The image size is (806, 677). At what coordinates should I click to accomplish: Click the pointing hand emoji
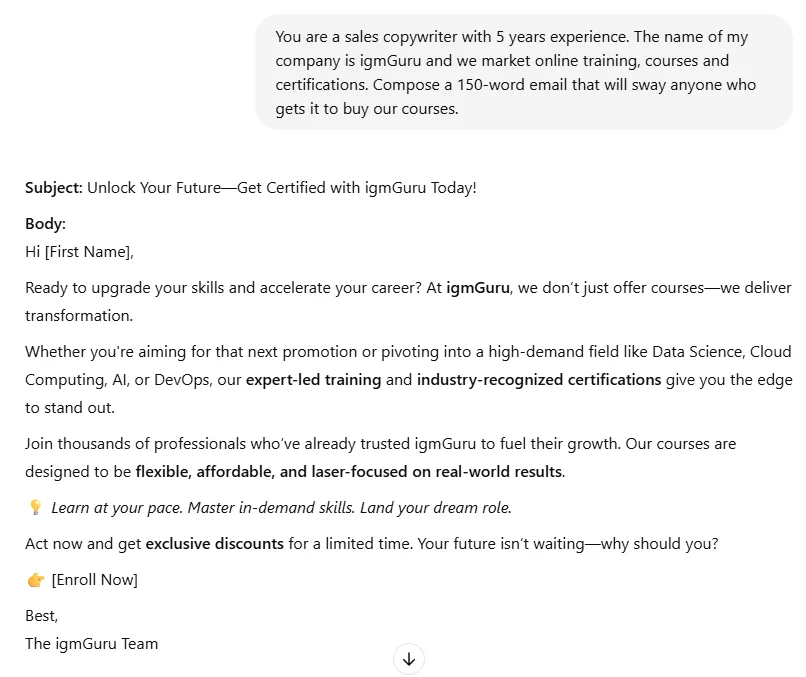pyautogui.click(x=35, y=580)
